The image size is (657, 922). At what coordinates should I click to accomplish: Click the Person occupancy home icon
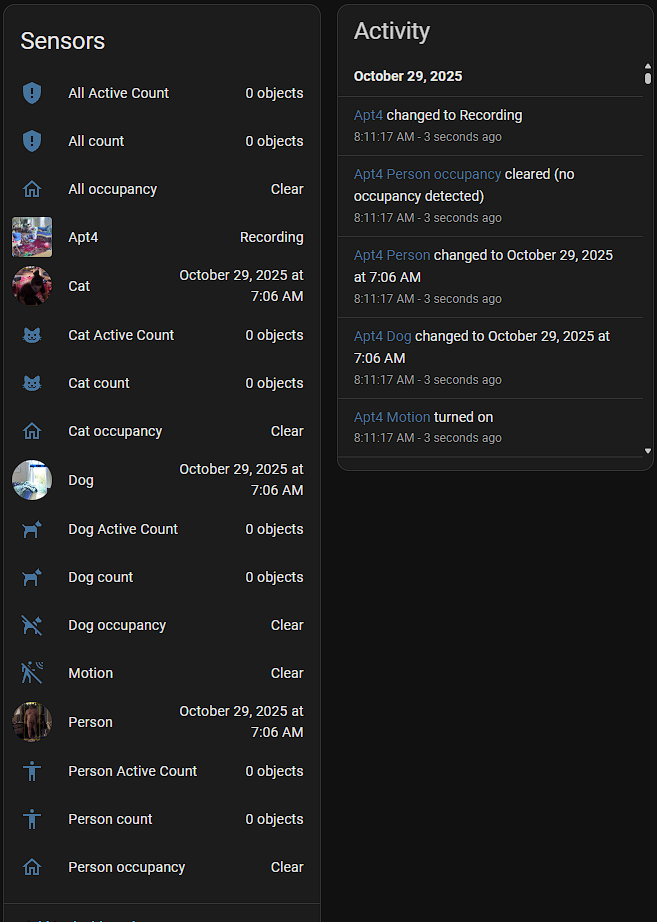click(32, 867)
